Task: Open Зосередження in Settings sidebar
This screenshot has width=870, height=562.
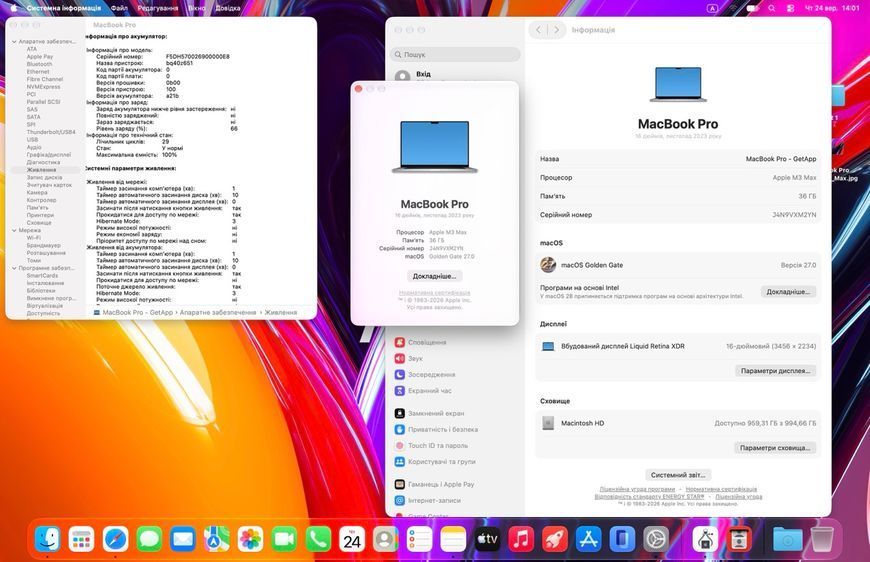Action: pyautogui.click(x=431, y=374)
